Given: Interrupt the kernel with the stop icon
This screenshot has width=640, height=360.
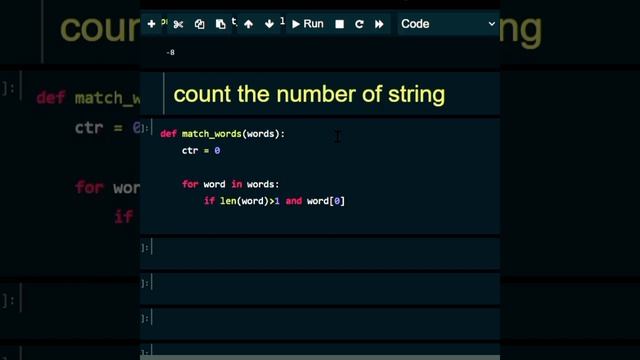Looking at the screenshot, I should pyautogui.click(x=339, y=24).
